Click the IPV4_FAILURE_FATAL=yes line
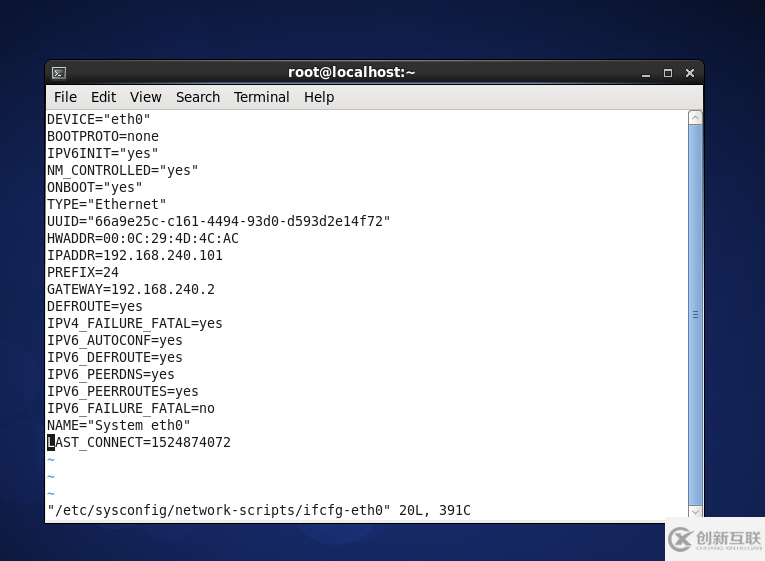The height and width of the screenshot is (561, 765). [135, 323]
